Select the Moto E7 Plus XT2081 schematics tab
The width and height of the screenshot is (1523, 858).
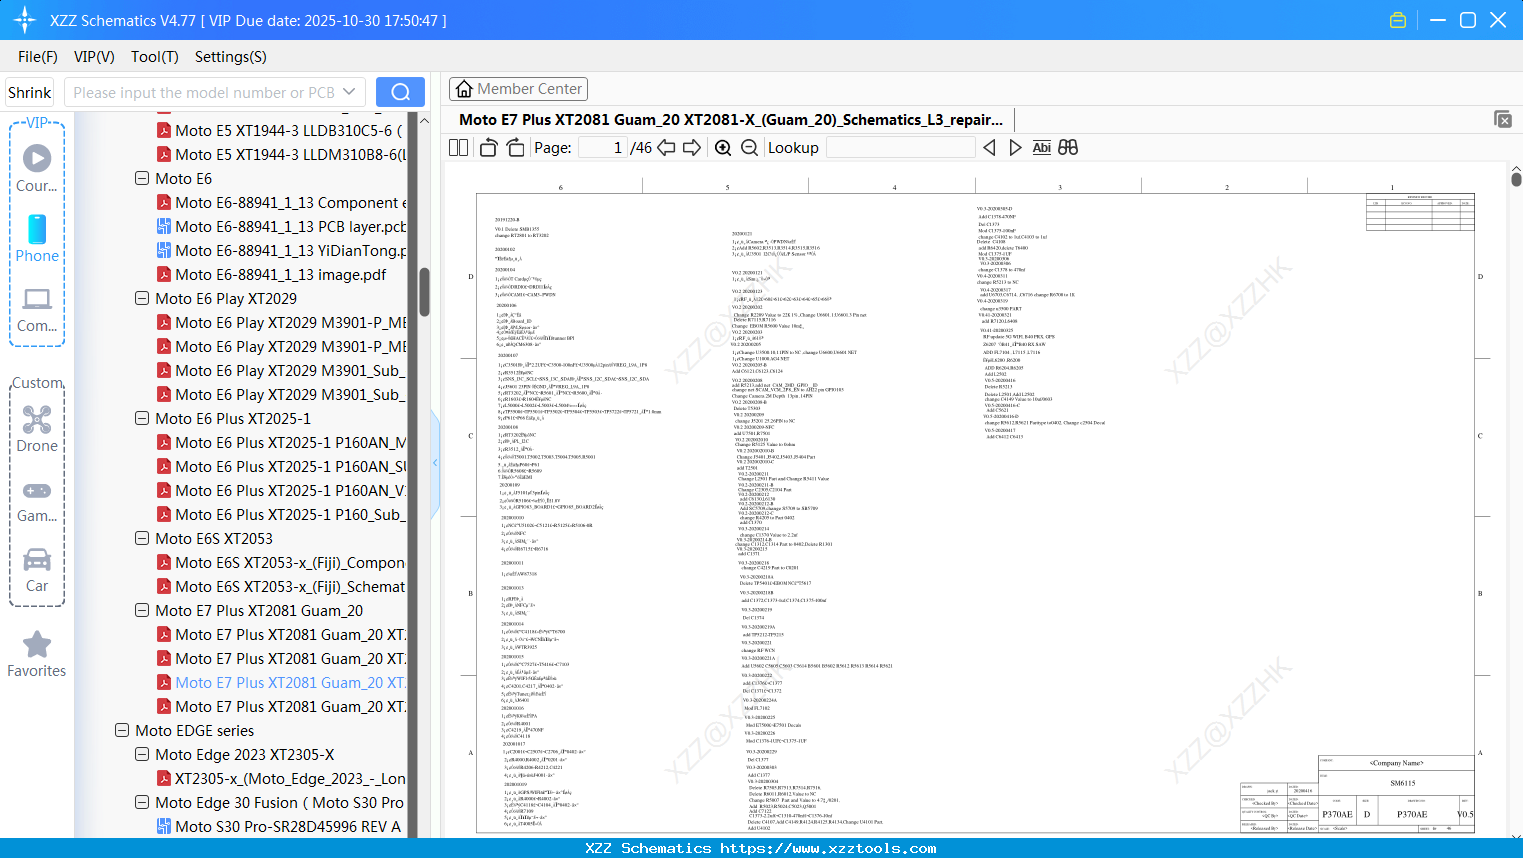pyautogui.click(x=731, y=120)
